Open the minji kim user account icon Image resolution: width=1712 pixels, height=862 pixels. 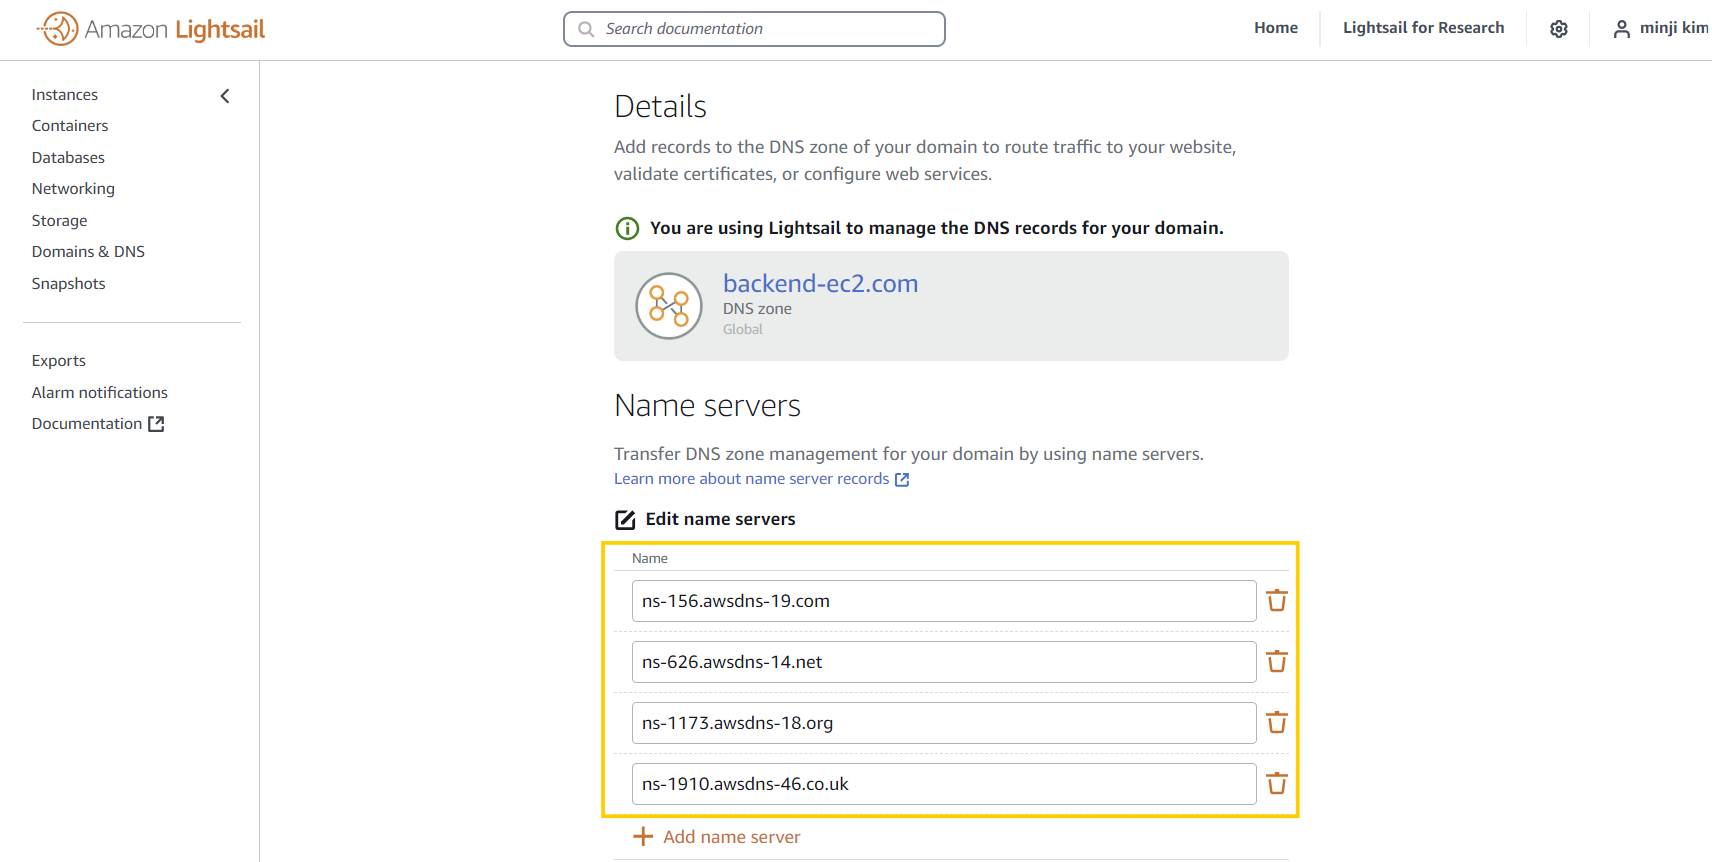pos(1621,29)
